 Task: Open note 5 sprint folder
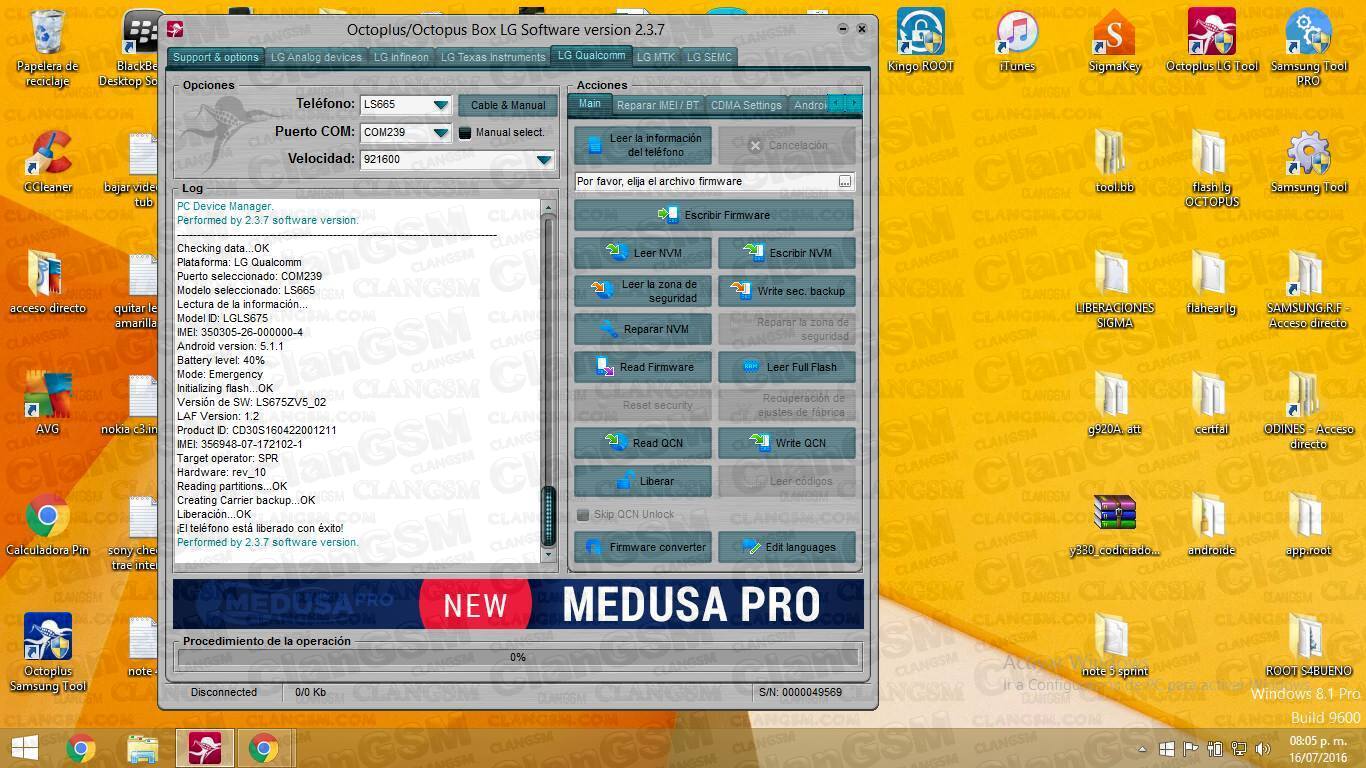point(1114,646)
